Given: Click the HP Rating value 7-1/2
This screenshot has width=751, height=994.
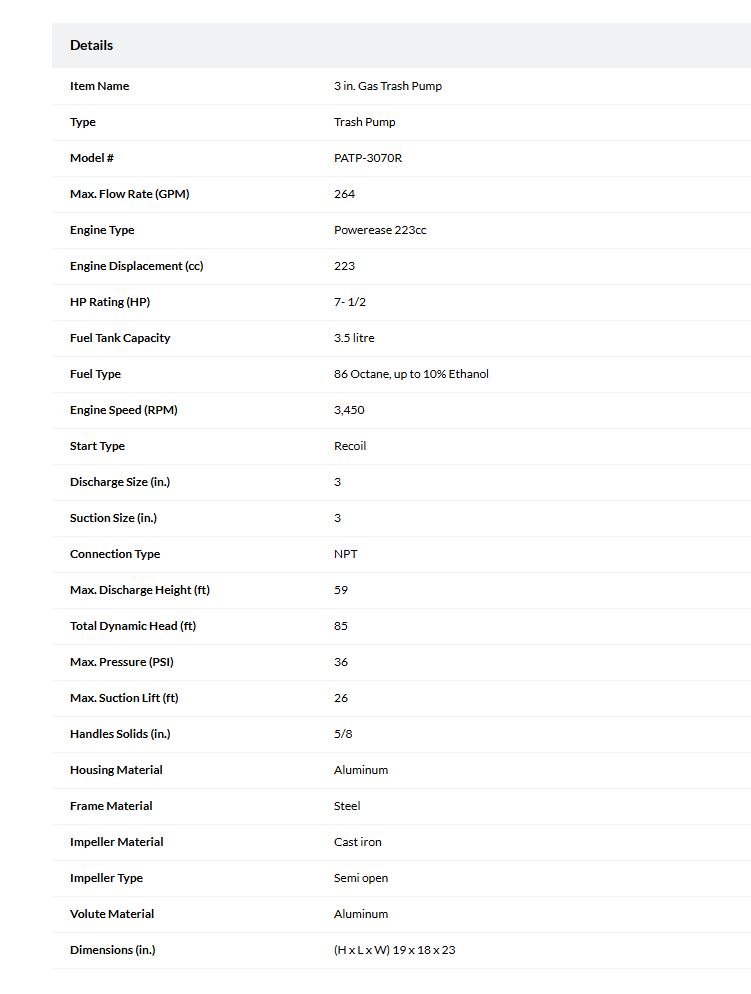Looking at the screenshot, I should pos(350,302).
